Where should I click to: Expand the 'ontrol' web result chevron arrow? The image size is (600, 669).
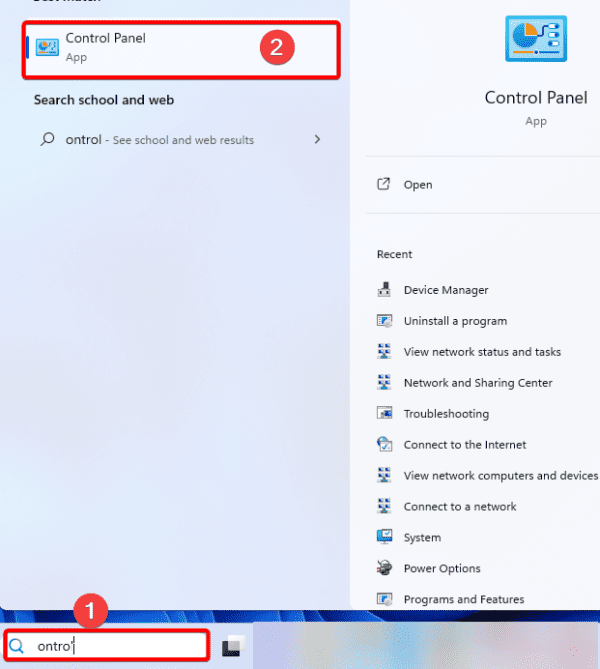coord(317,140)
